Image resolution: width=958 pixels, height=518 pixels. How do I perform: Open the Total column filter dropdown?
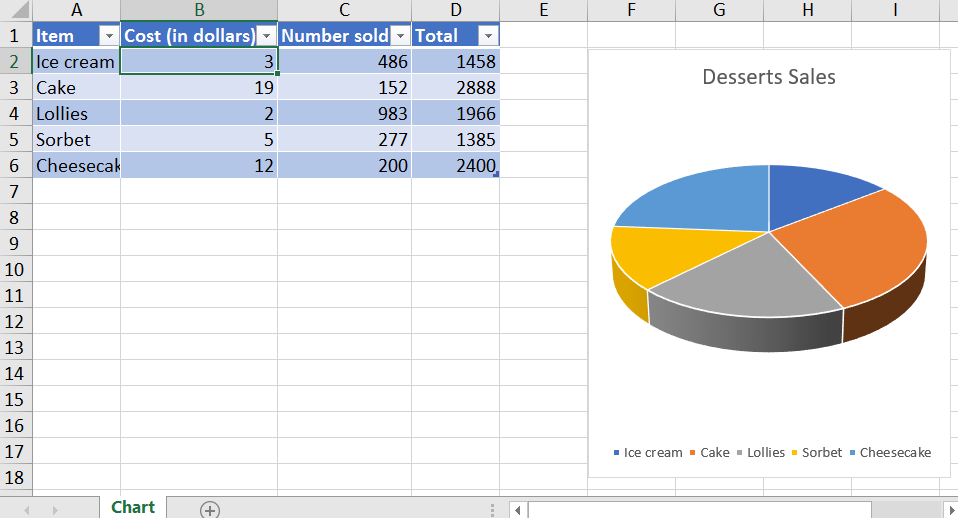tap(488, 36)
